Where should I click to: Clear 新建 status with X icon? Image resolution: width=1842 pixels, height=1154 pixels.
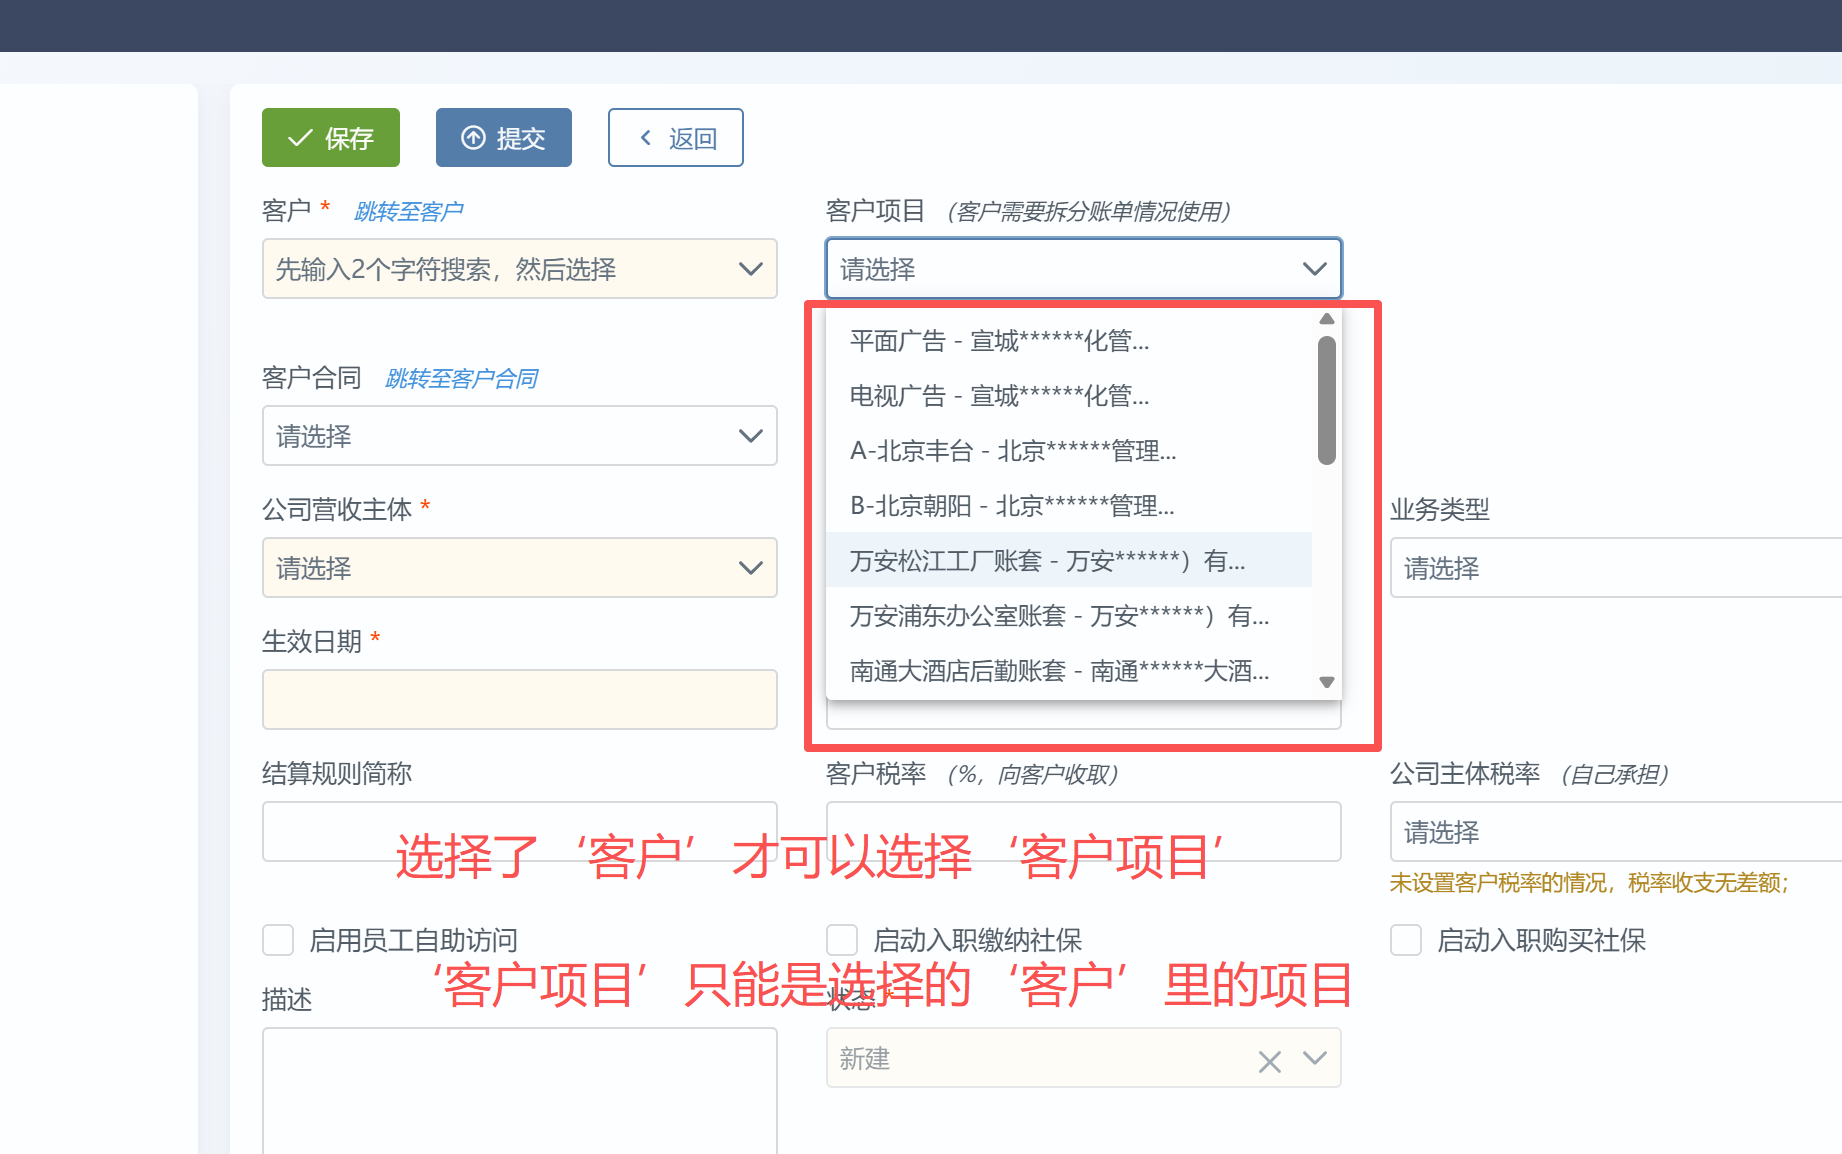point(1269,1061)
